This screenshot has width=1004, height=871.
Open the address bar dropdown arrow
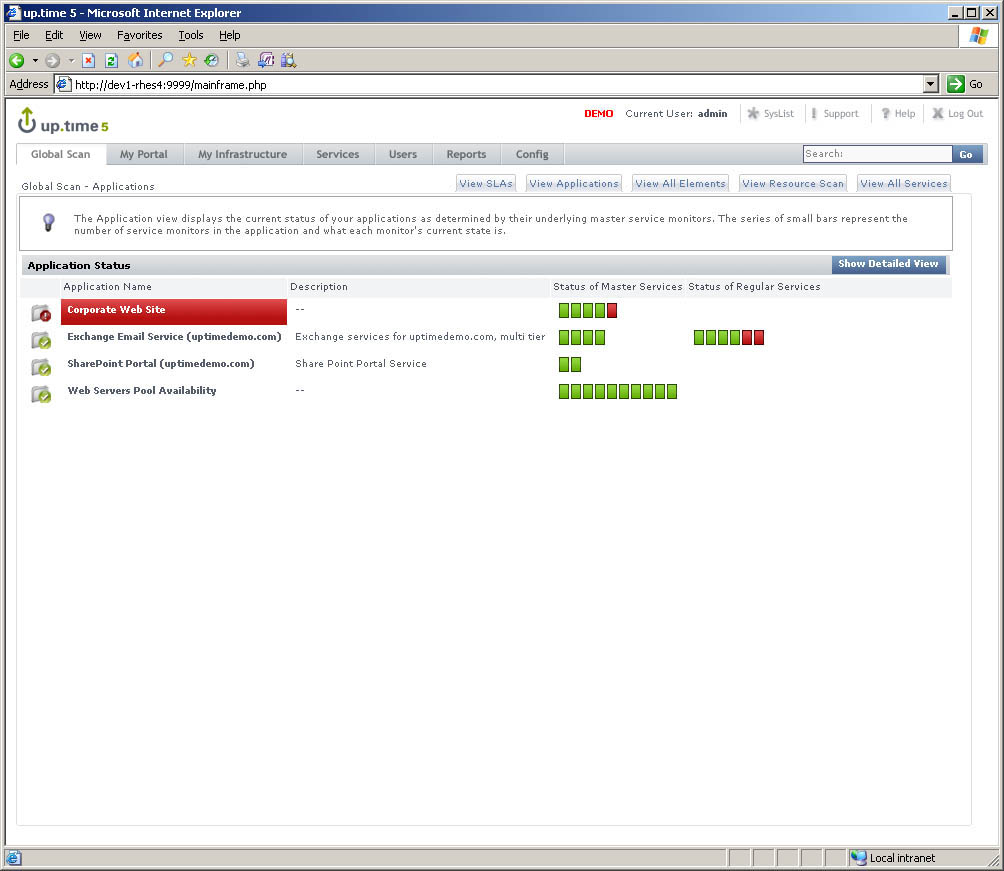pos(931,84)
